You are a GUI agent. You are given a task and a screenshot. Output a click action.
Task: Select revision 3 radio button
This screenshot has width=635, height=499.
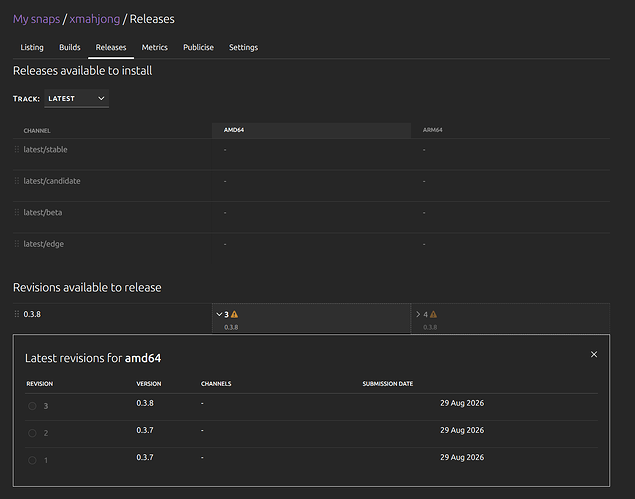coord(32,406)
